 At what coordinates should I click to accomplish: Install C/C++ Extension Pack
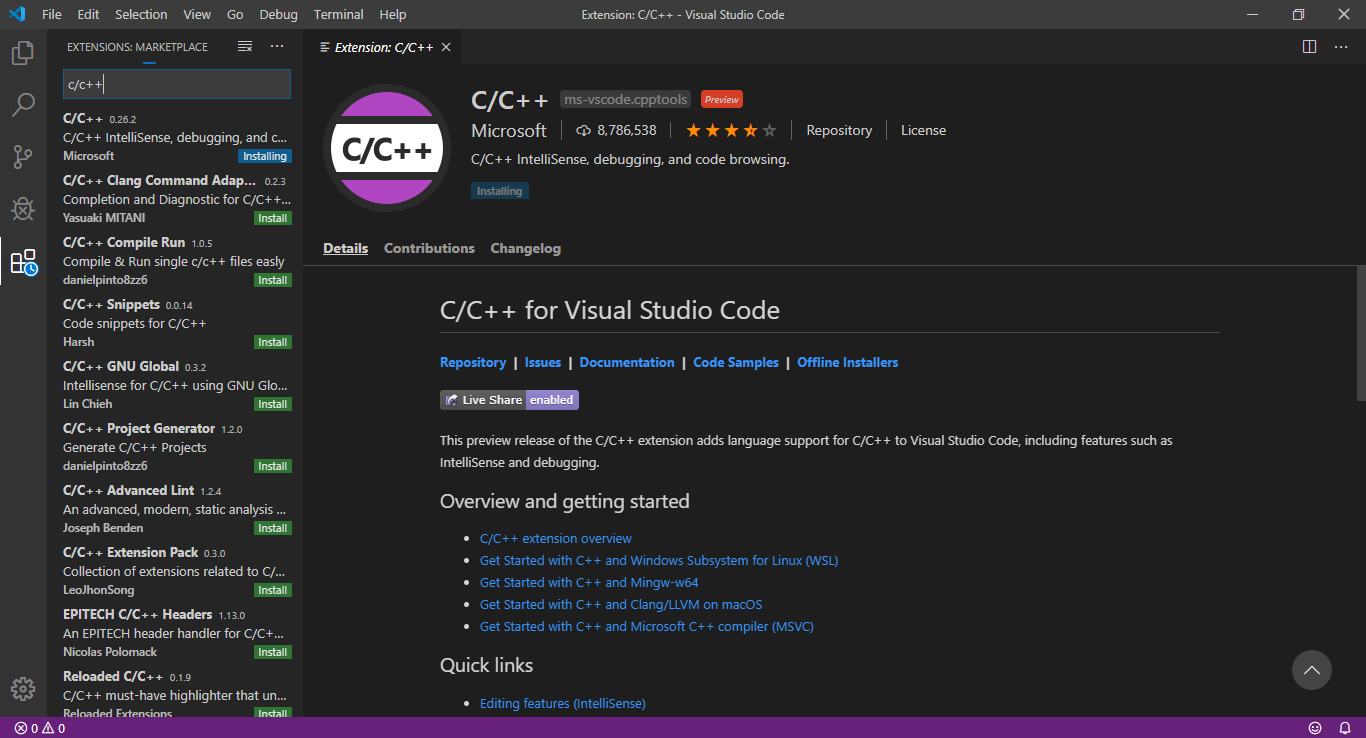pyautogui.click(x=272, y=590)
